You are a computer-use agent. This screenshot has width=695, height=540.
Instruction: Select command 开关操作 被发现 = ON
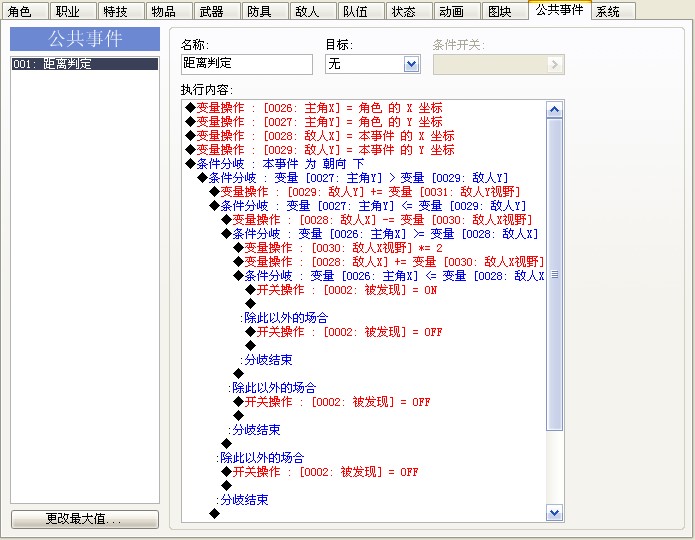coord(341,290)
